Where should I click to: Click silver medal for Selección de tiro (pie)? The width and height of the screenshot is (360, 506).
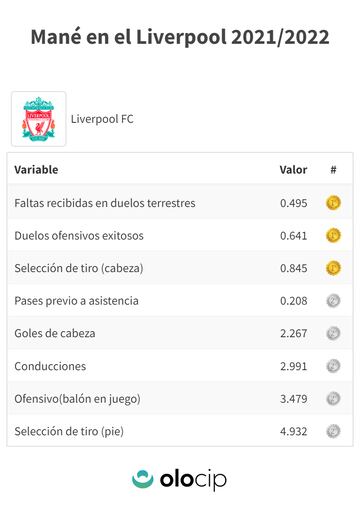point(333,431)
